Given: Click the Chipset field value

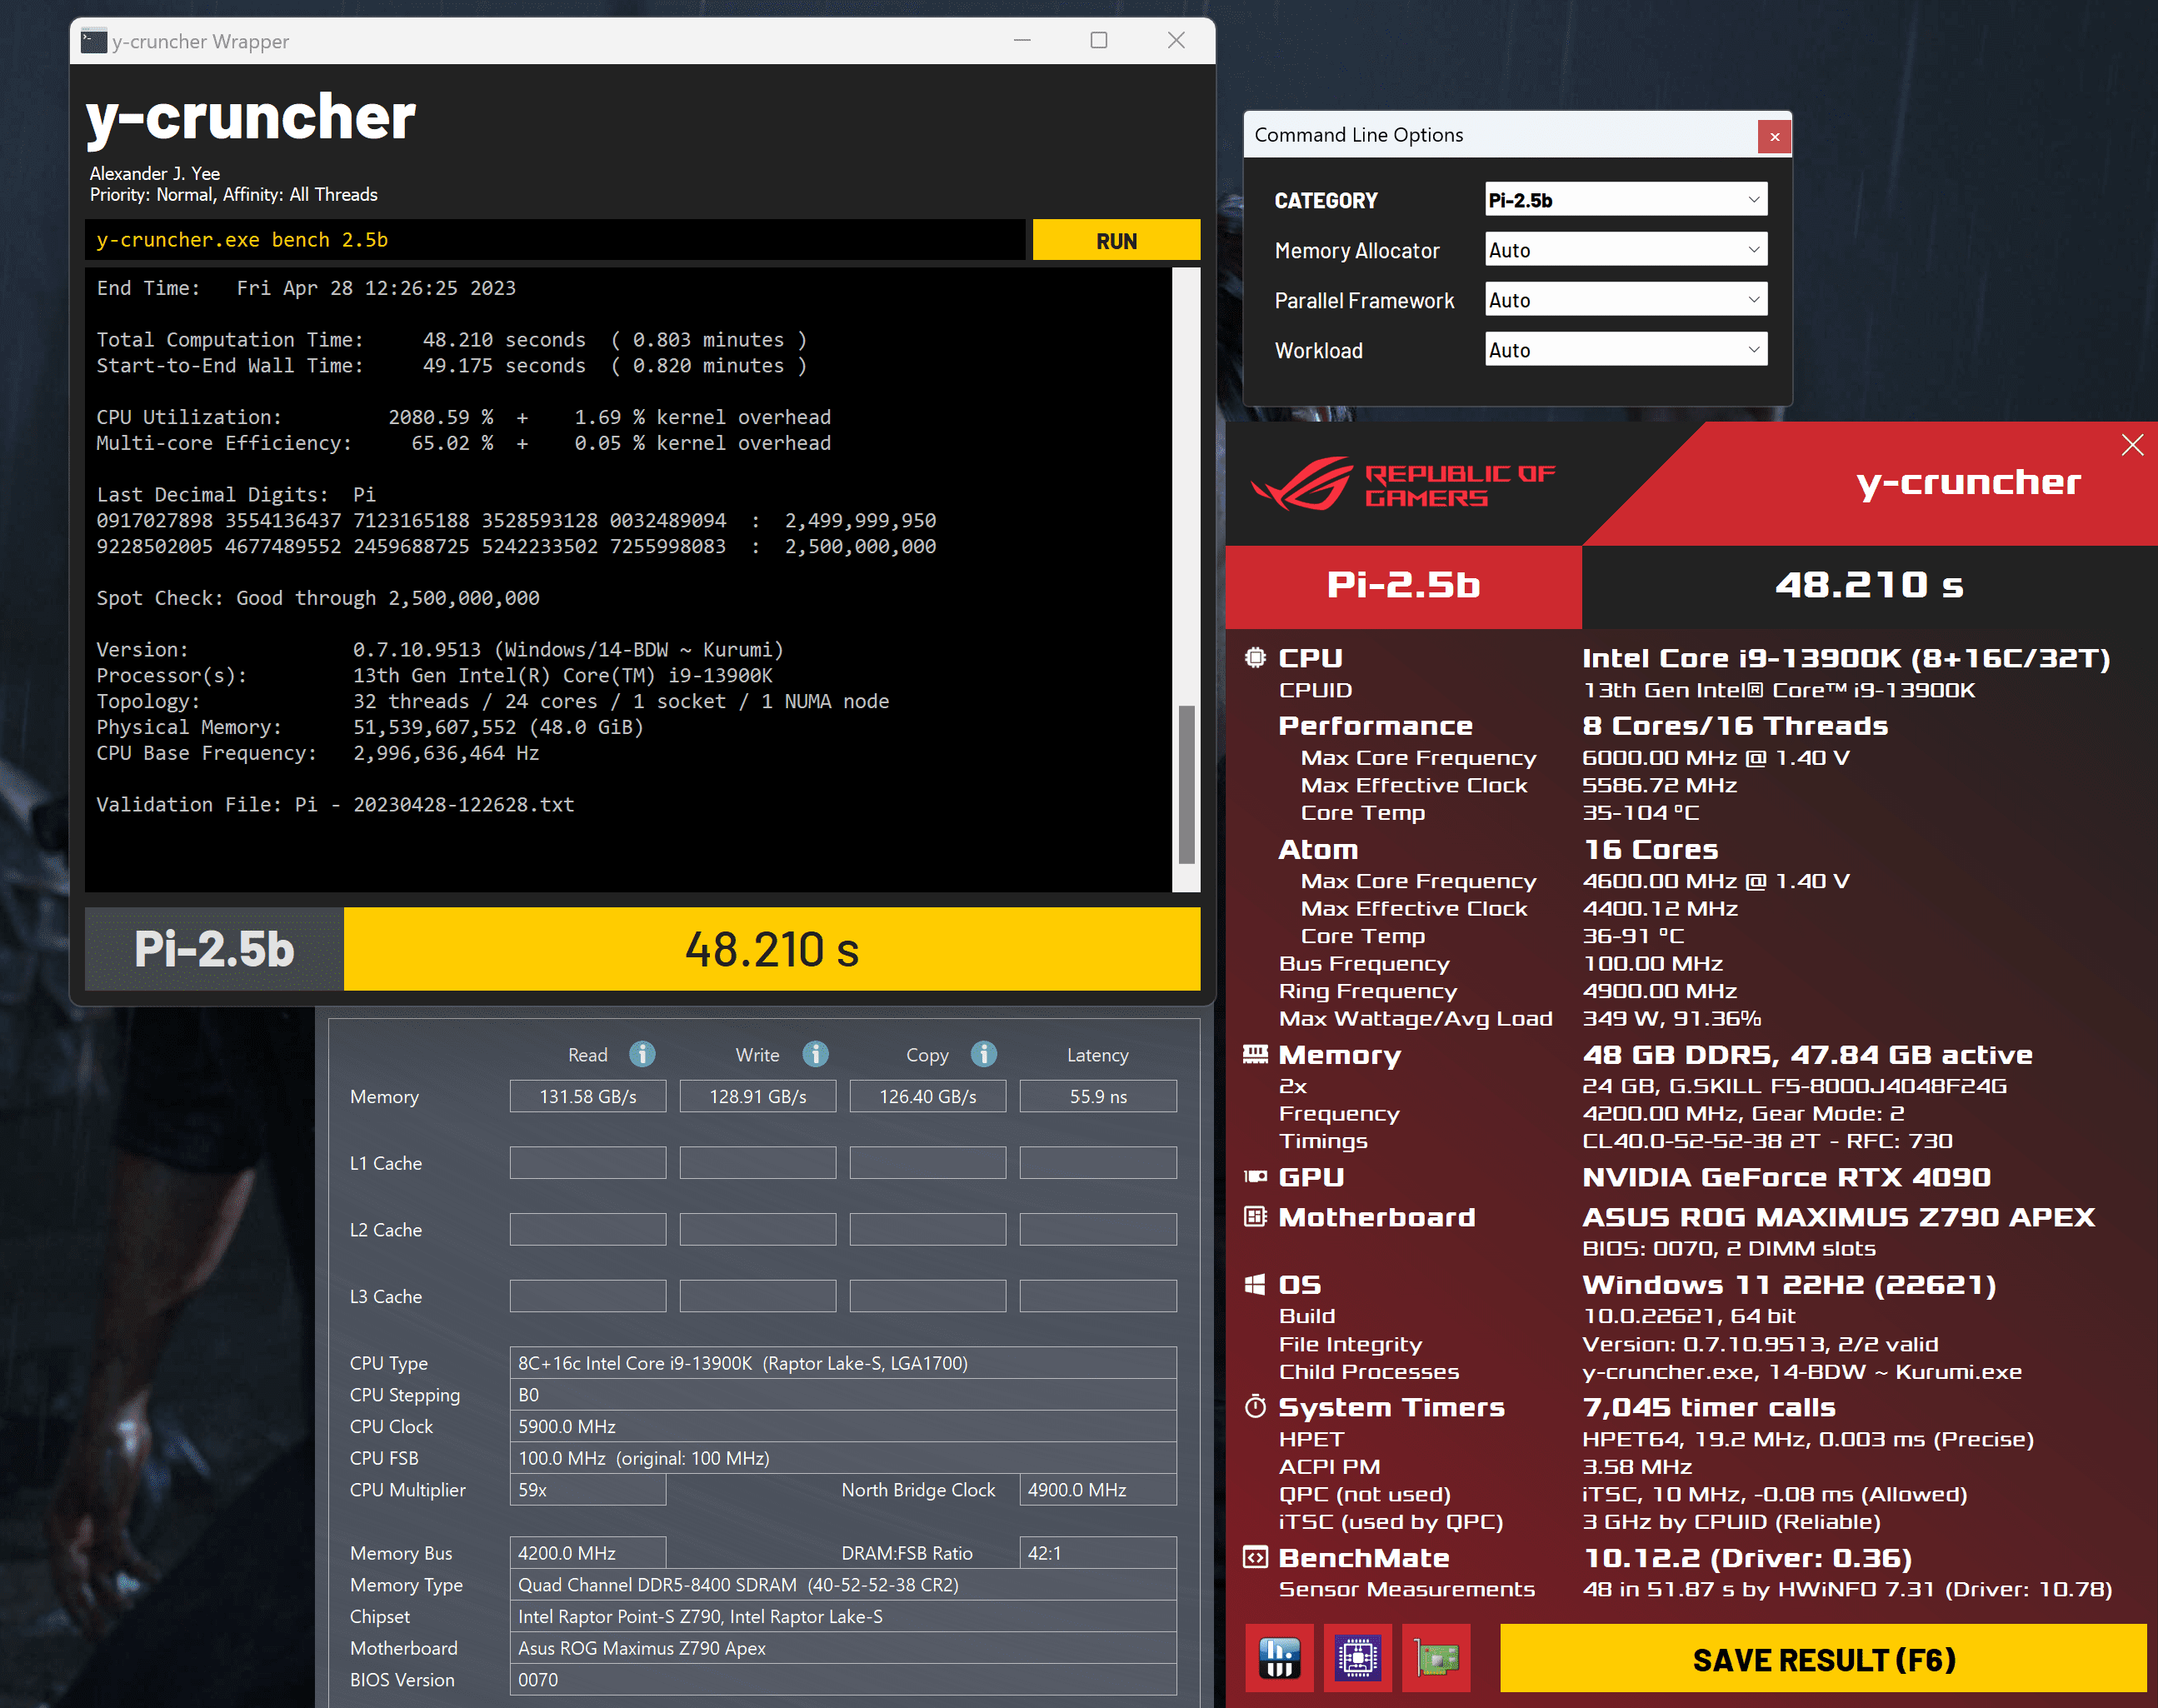Looking at the screenshot, I should 843,1616.
